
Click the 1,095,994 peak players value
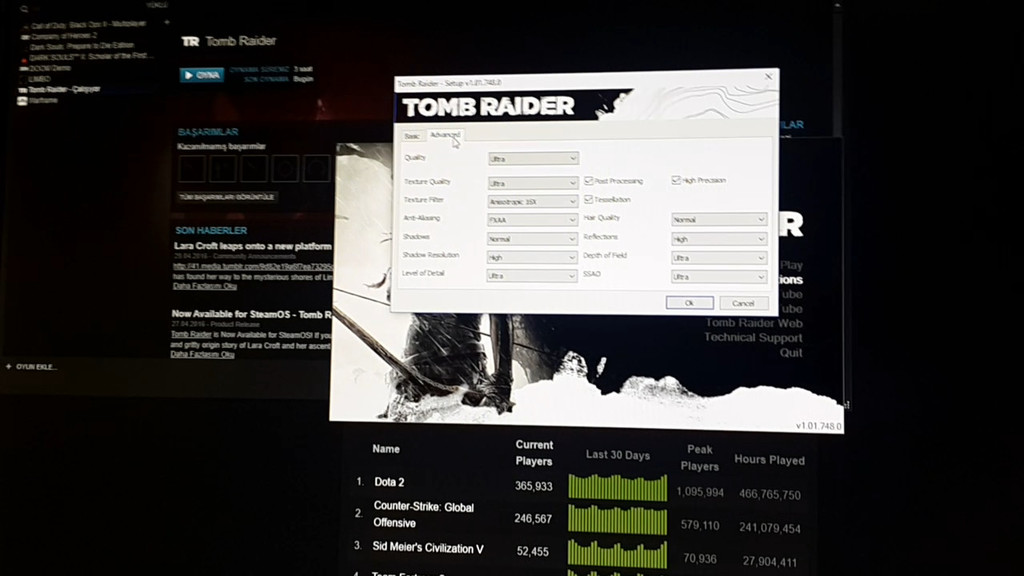pos(700,492)
